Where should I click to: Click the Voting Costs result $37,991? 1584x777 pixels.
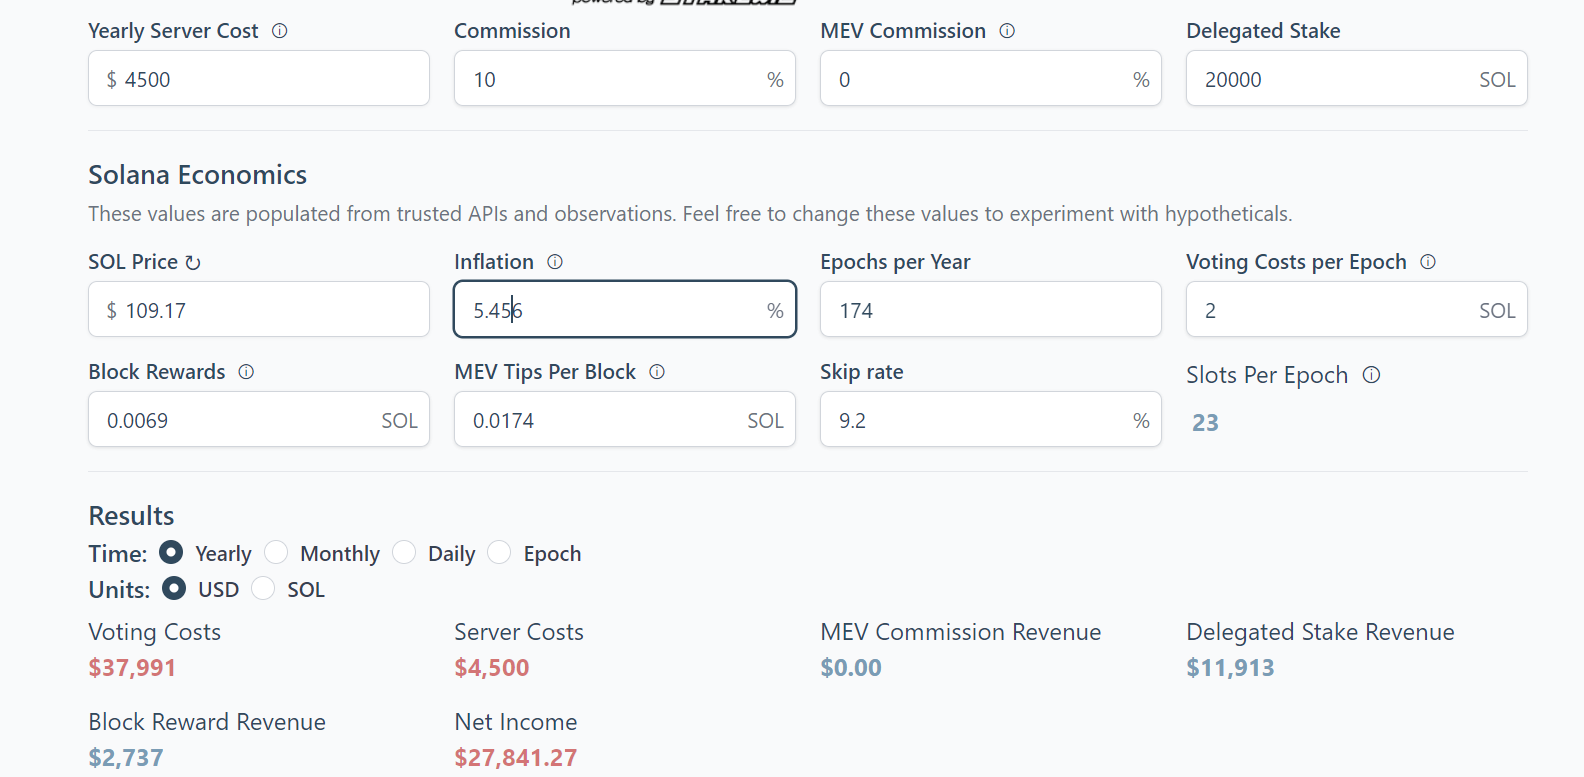tap(132, 668)
